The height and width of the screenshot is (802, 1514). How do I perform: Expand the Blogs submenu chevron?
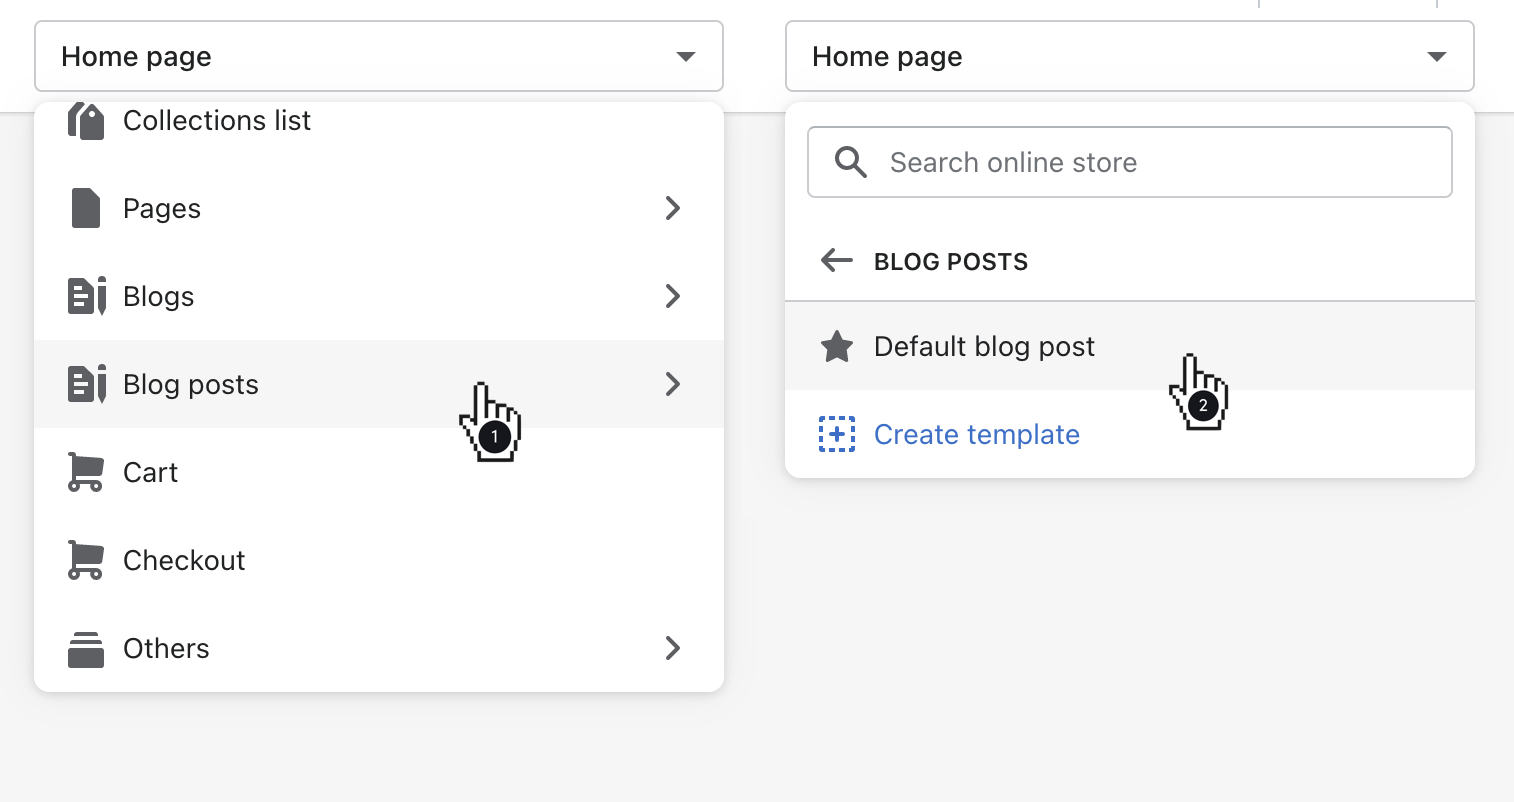pyautogui.click(x=672, y=296)
